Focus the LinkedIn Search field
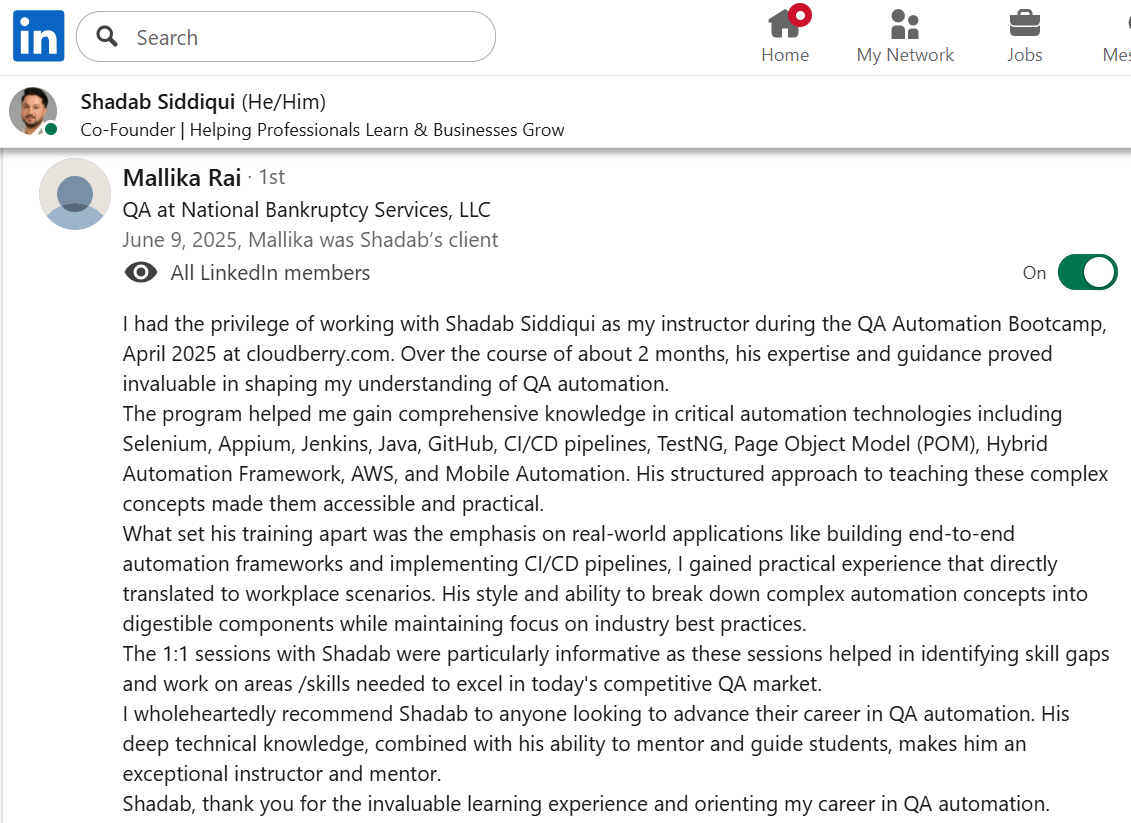The height and width of the screenshot is (823, 1131). pos(300,37)
